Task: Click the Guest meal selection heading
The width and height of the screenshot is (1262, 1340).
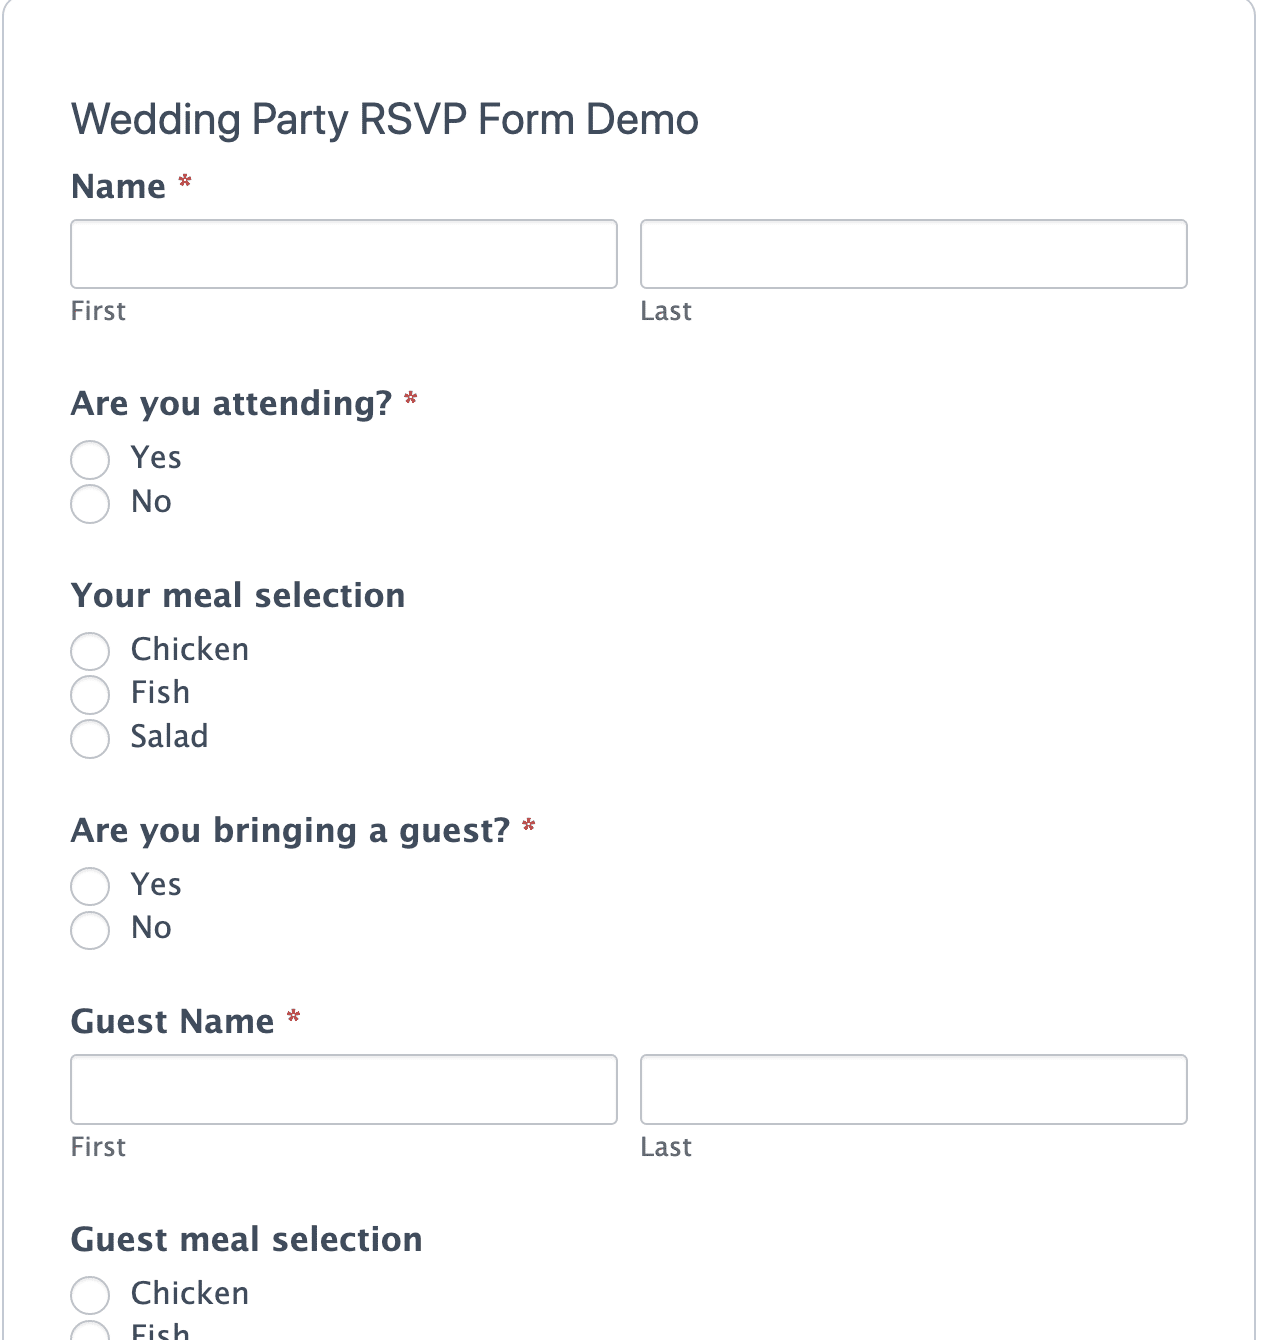Action: tap(246, 1239)
